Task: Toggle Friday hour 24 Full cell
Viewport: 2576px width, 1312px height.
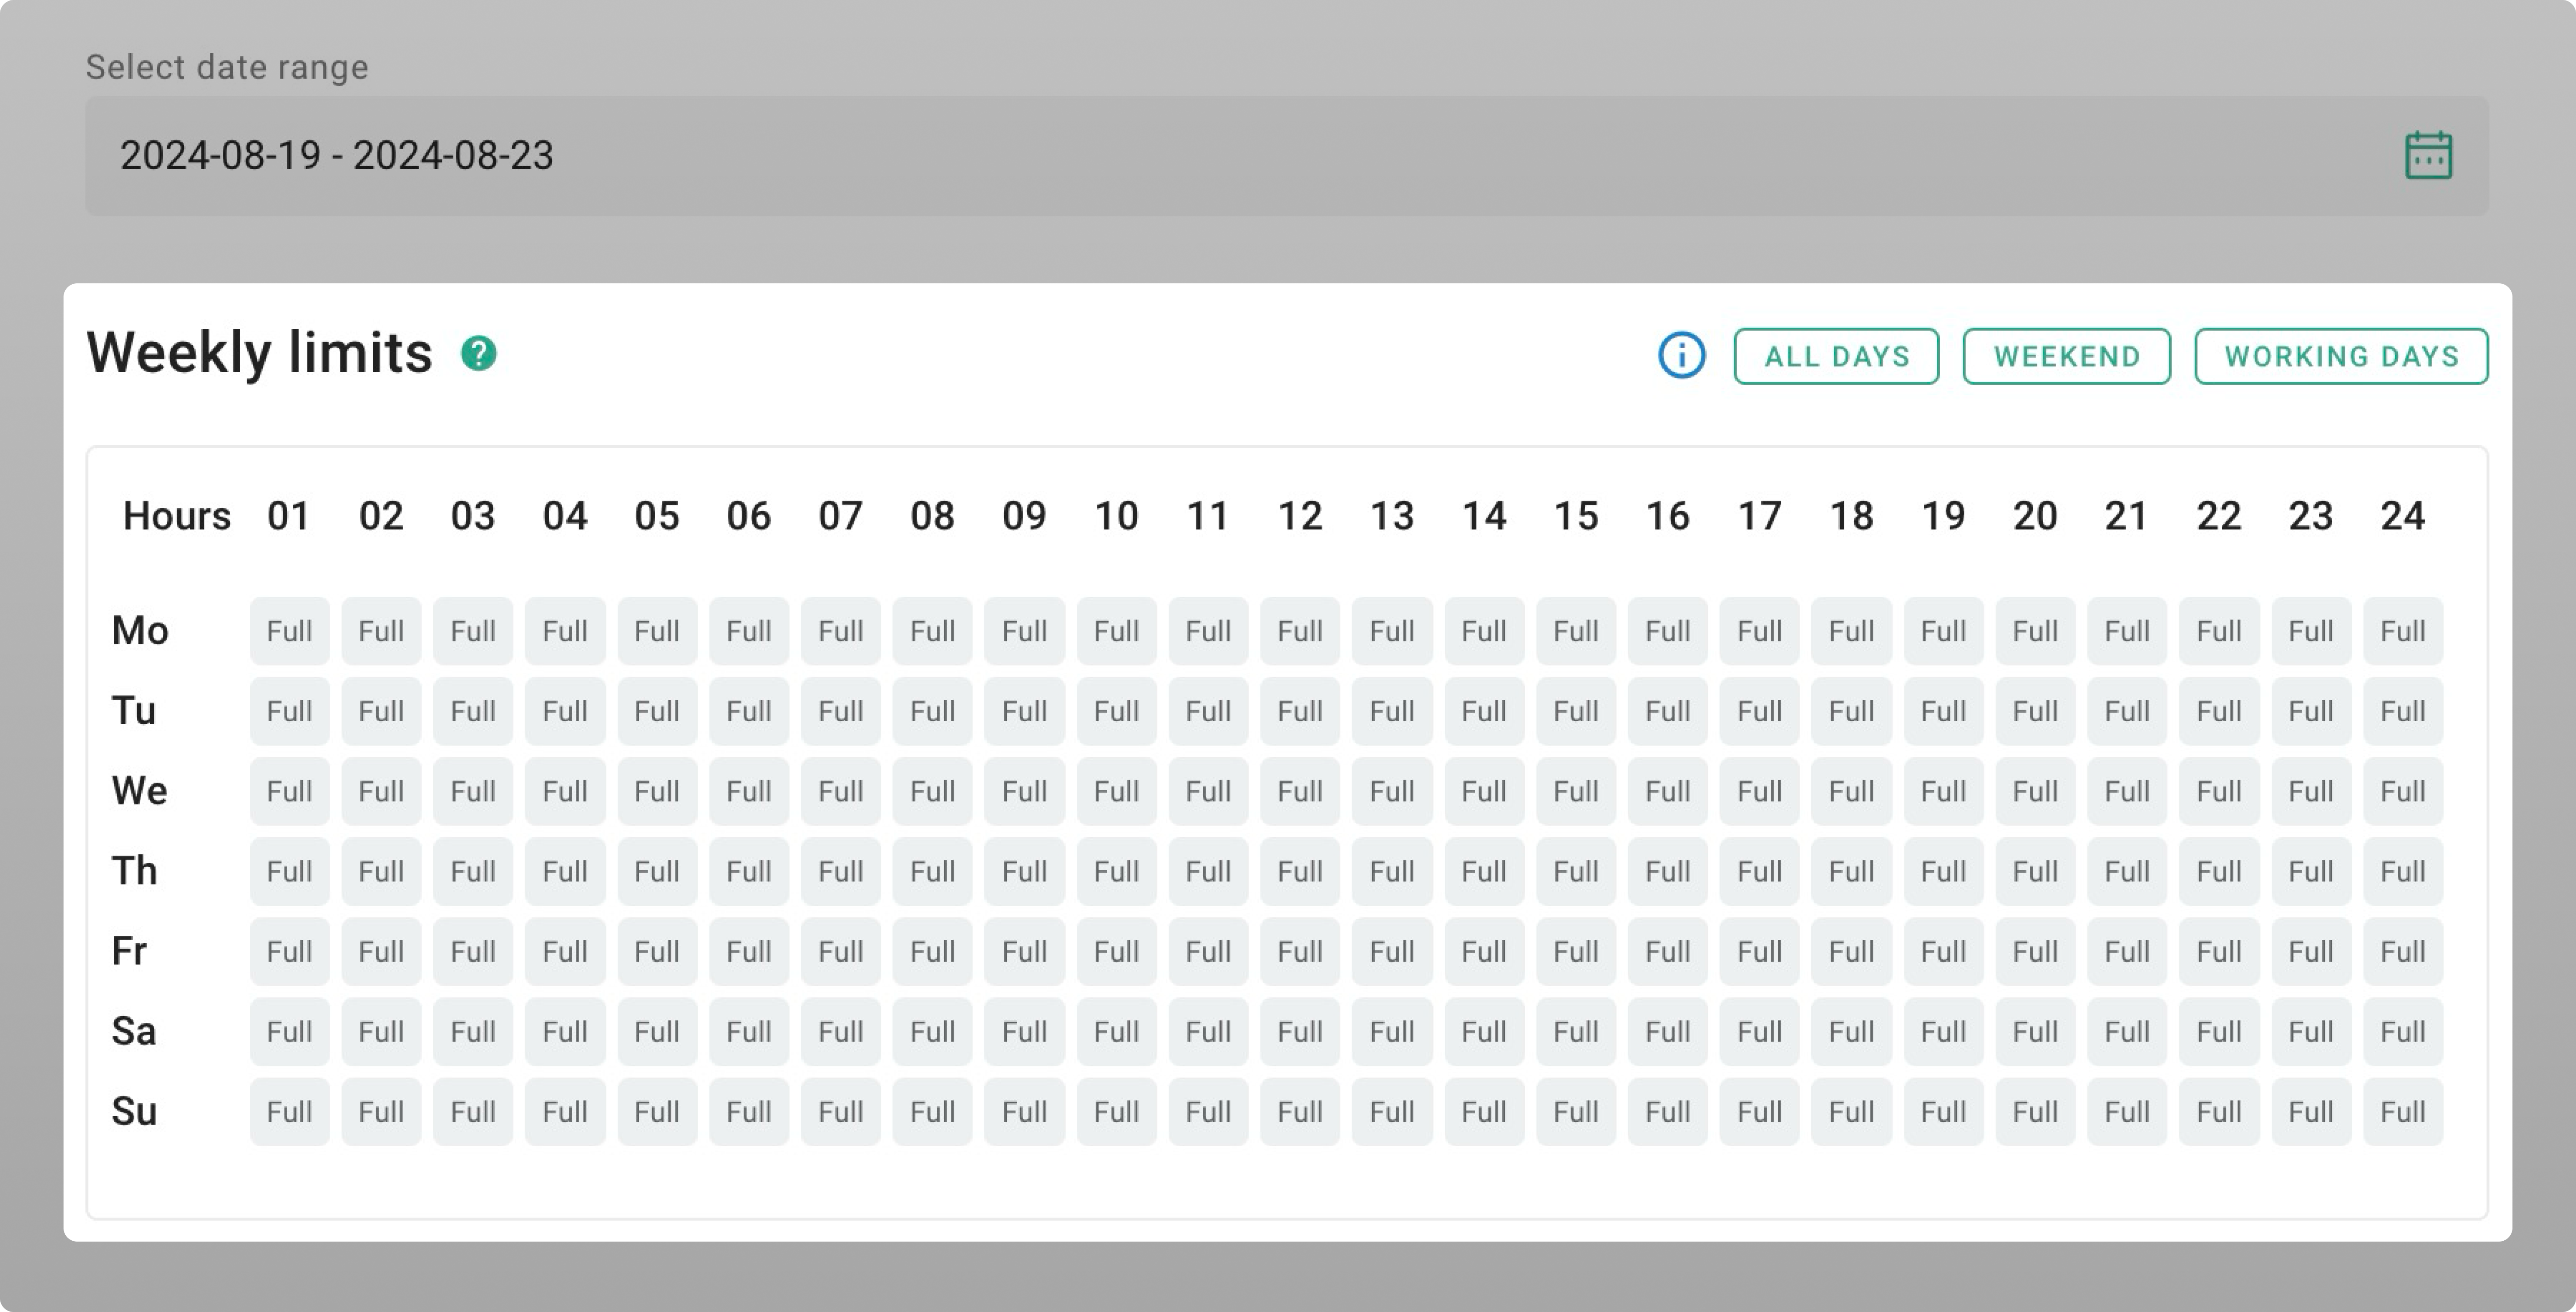Action: click(2402, 951)
